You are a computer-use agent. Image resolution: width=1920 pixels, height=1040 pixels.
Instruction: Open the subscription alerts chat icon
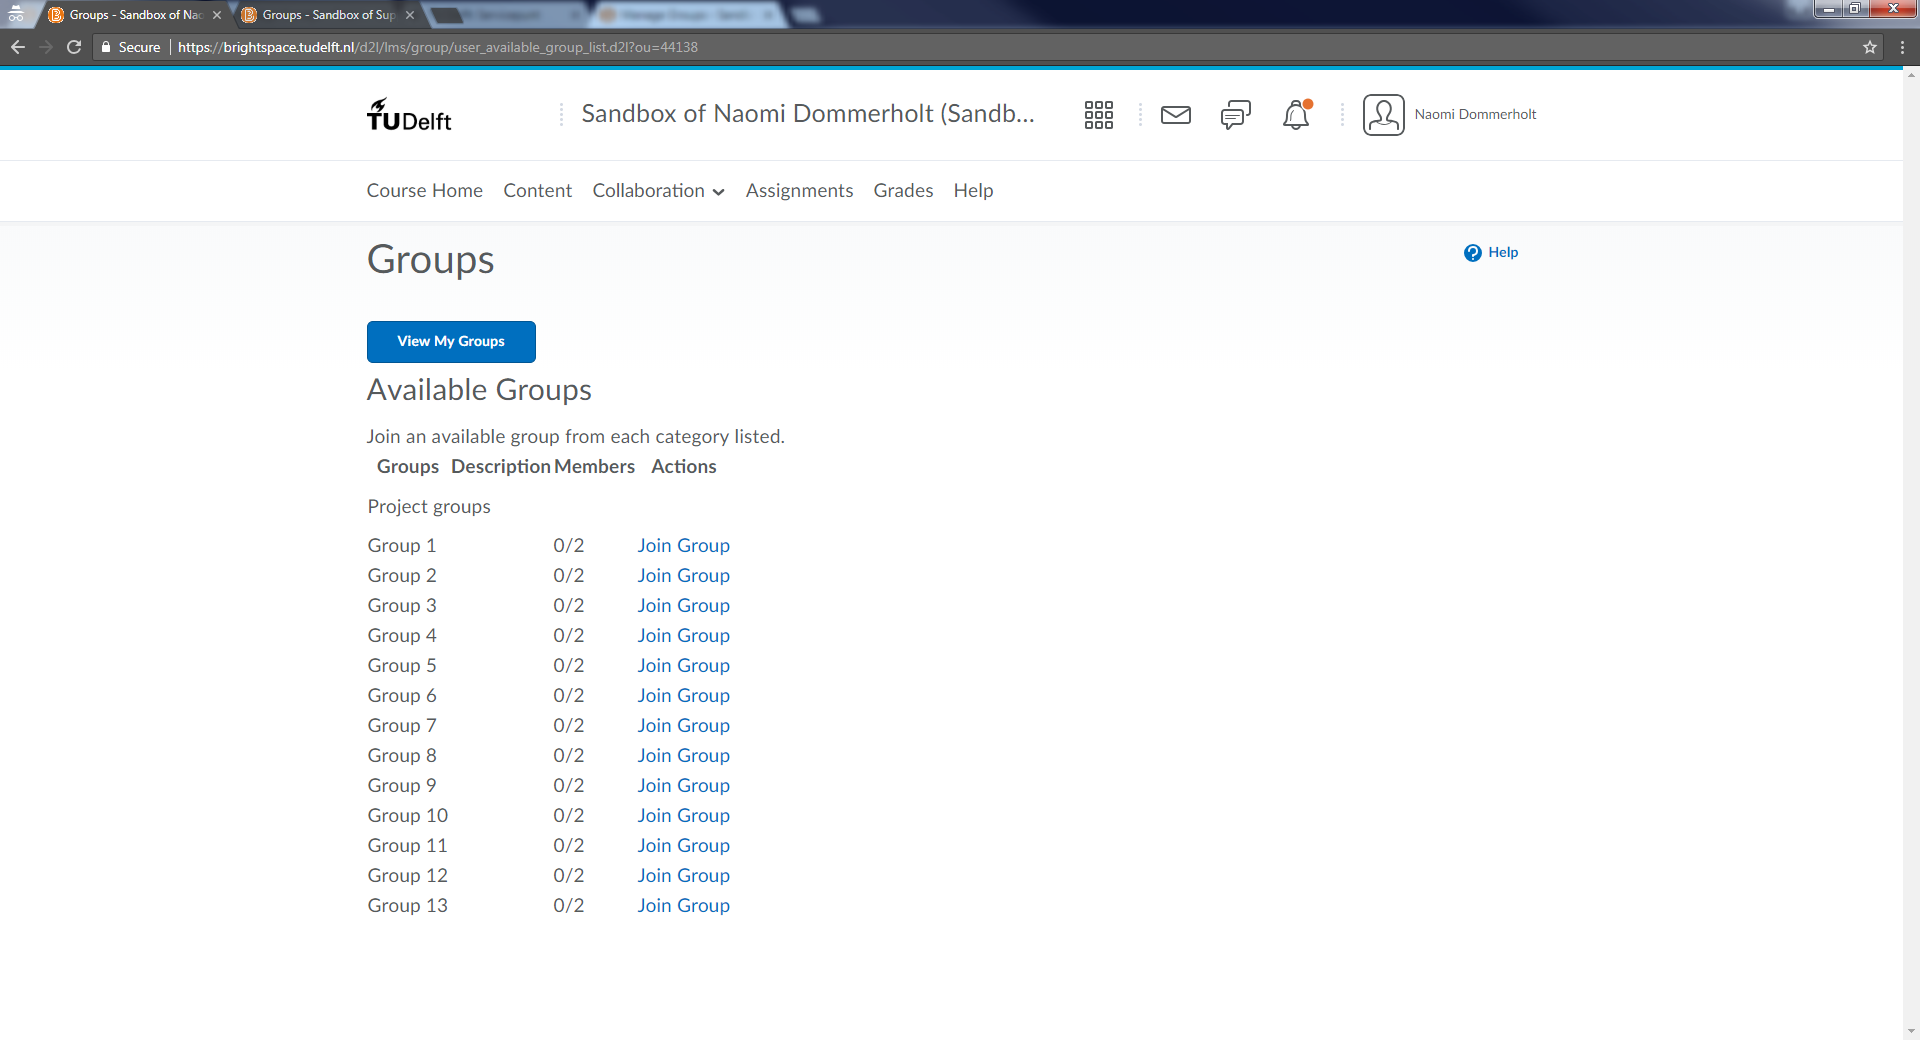tap(1235, 115)
